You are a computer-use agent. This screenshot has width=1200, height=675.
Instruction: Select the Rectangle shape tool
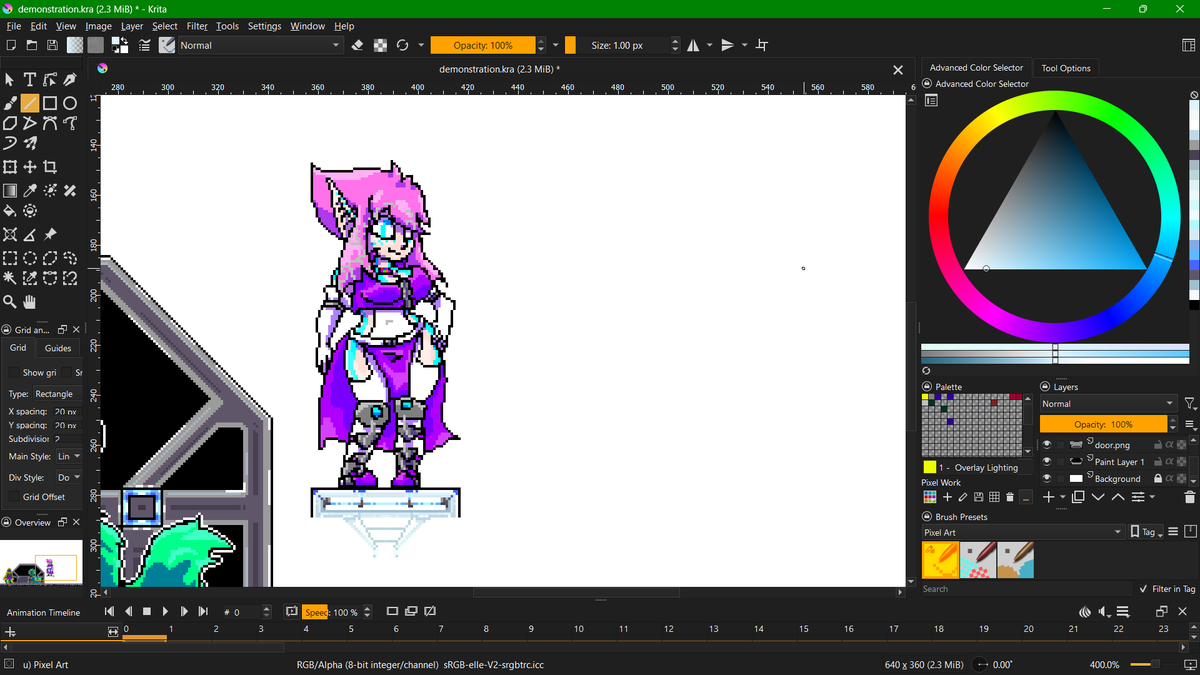point(50,103)
